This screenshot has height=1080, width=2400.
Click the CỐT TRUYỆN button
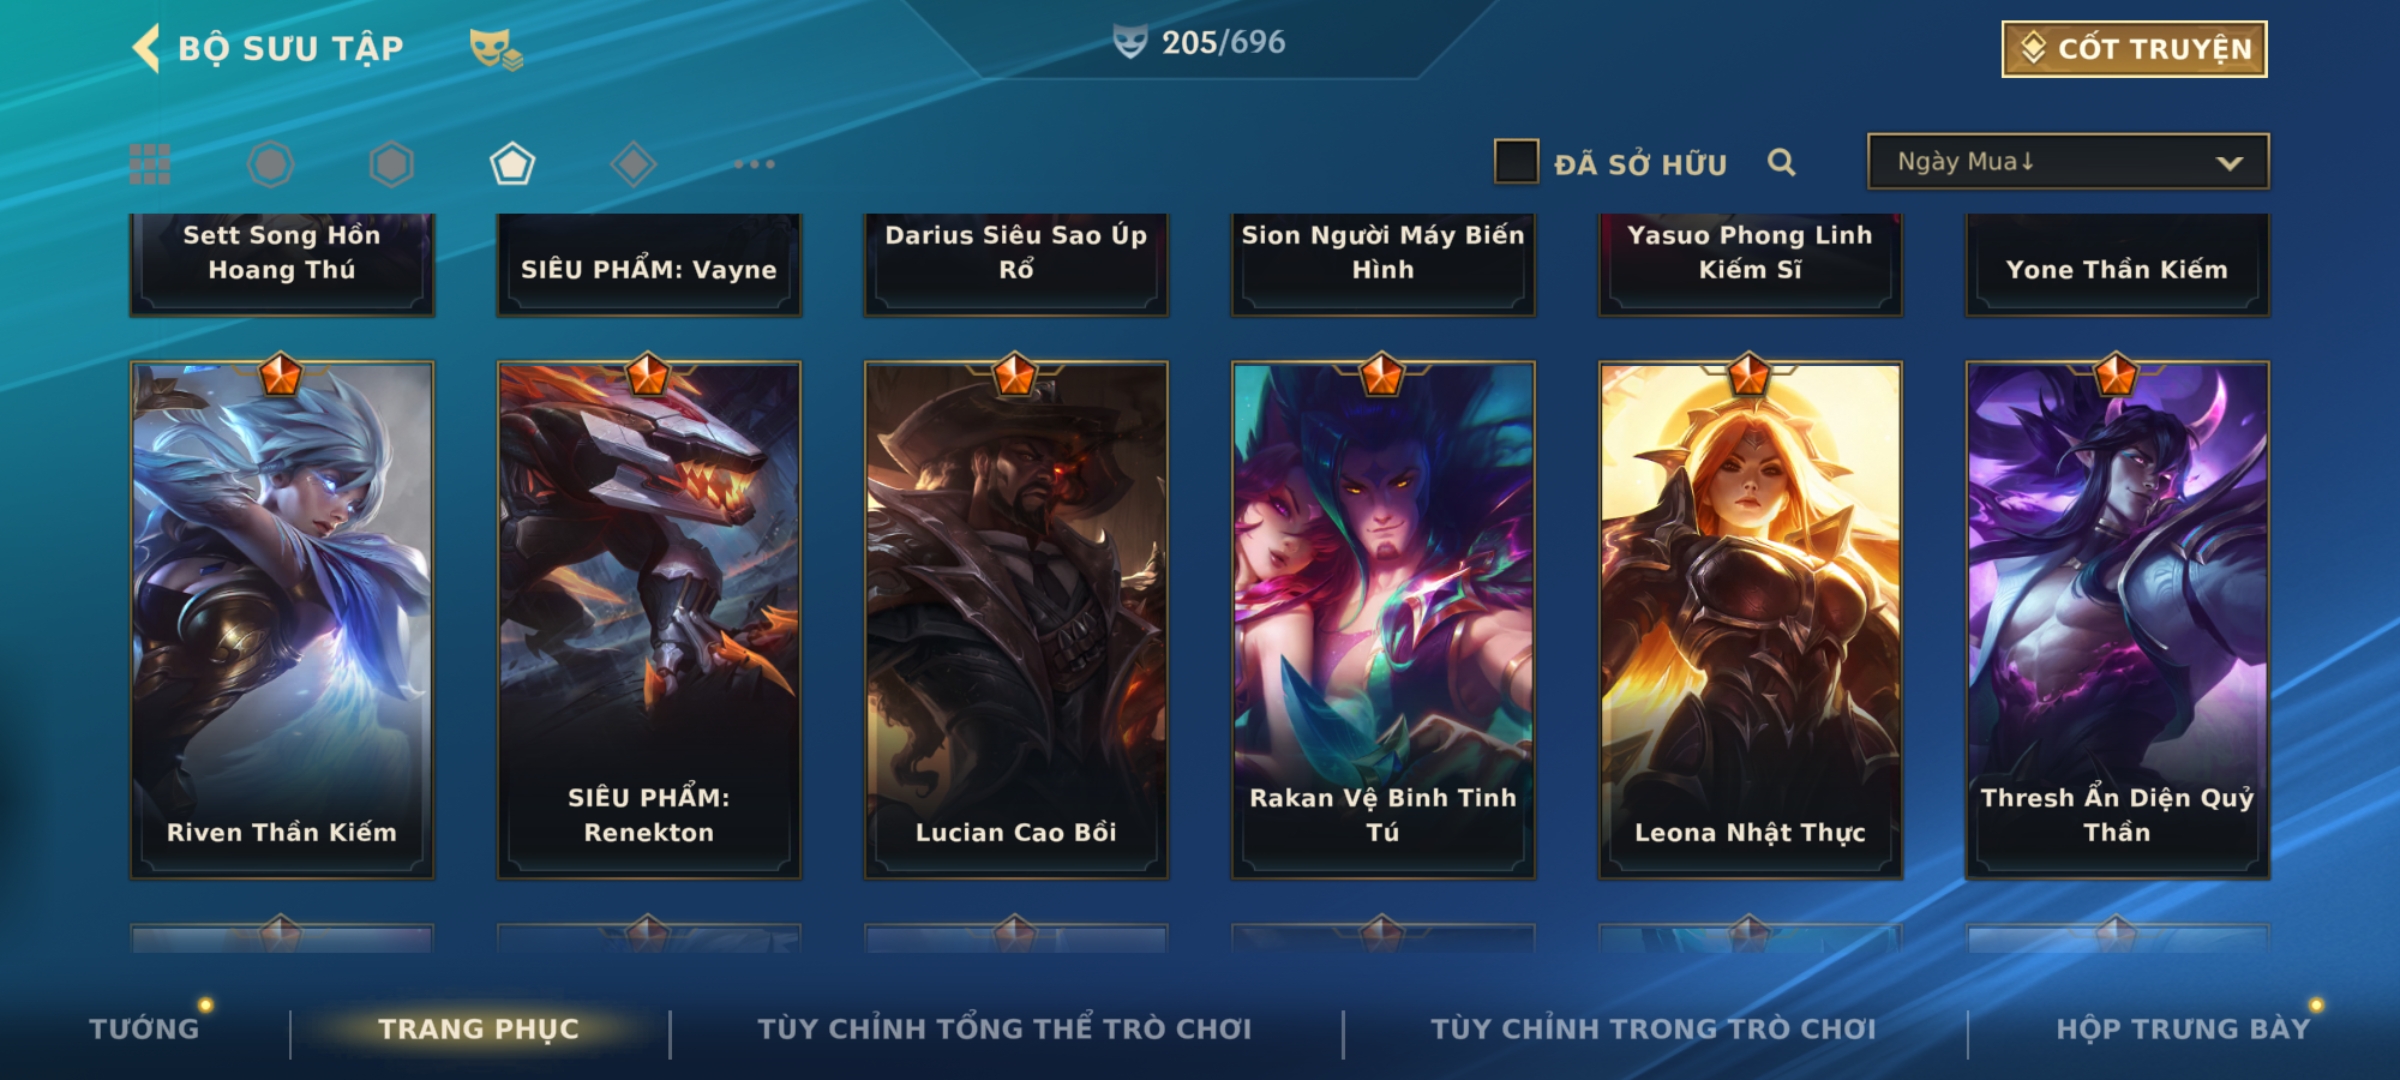pos(2134,49)
